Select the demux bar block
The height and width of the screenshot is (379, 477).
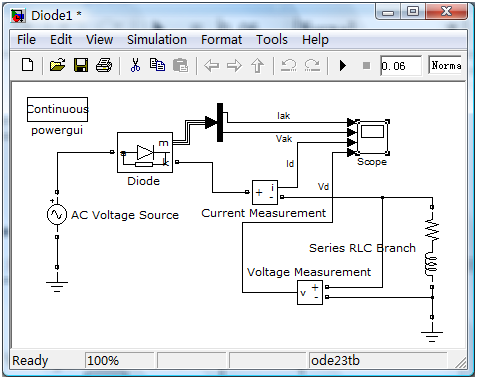(x=220, y=122)
